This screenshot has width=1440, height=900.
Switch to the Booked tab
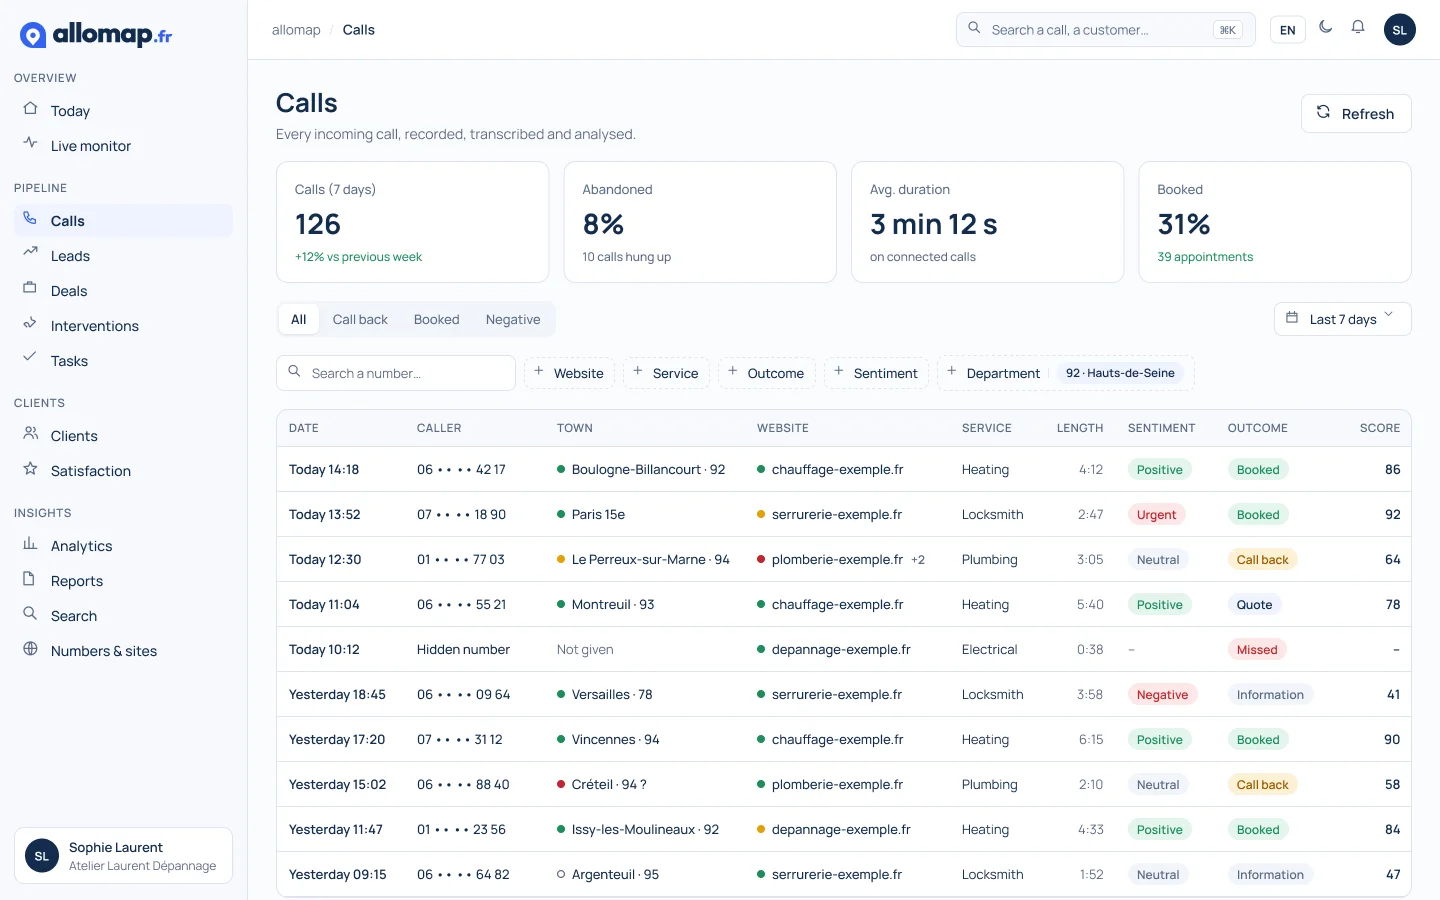pos(437,319)
